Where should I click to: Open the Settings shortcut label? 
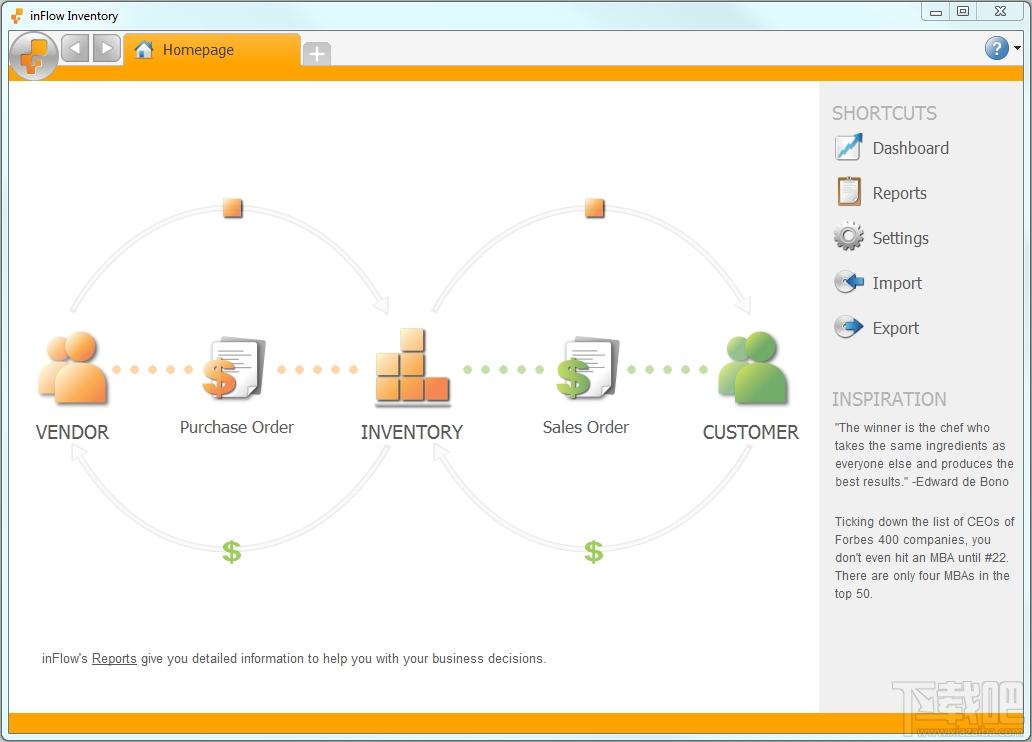(x=900, y=238)
